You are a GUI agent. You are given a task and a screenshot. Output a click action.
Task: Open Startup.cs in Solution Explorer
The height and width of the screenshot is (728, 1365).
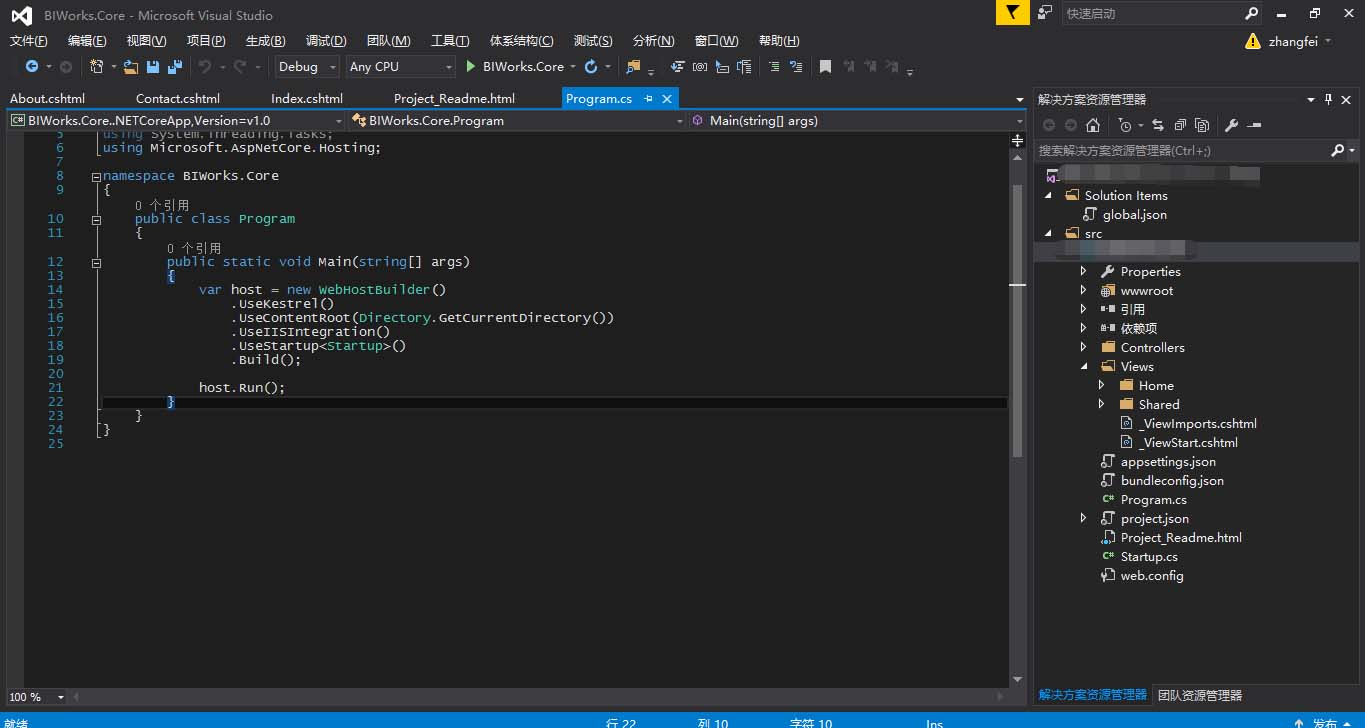tap(1148, 556)
